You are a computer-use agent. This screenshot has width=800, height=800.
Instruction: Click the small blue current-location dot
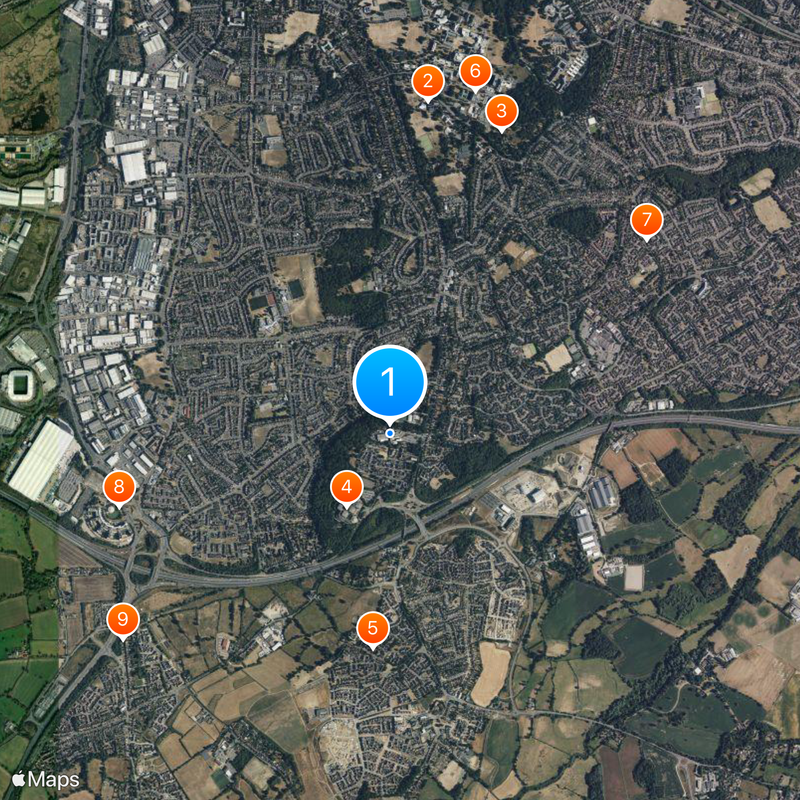pyautogui.click(x=390, y=433)
